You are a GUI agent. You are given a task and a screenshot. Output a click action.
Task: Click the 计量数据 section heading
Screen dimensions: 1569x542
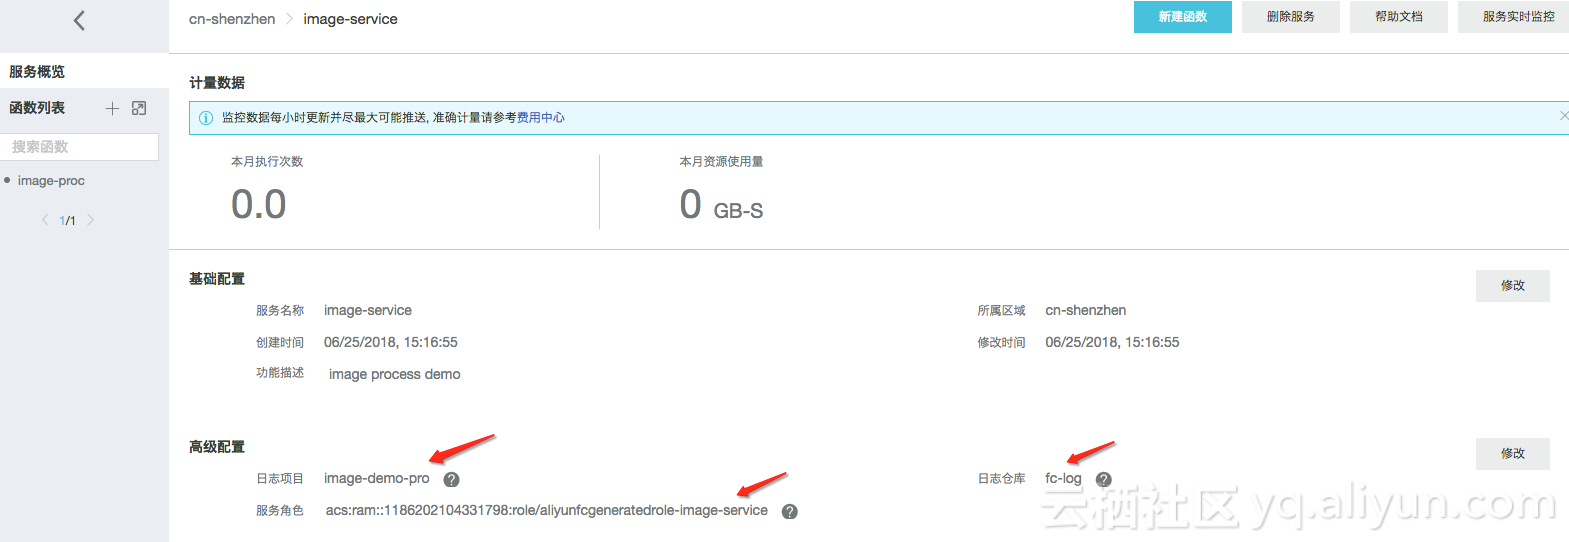217,83
